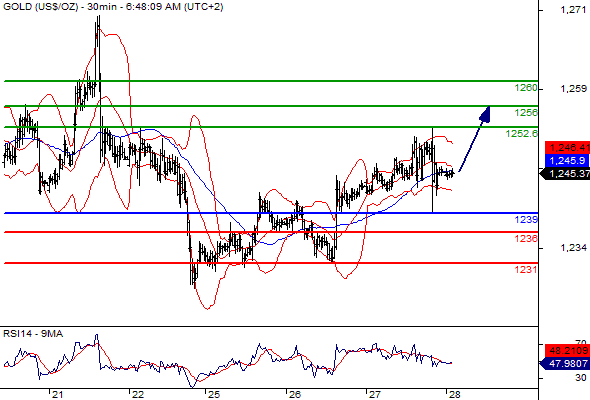Click date label 26 on time axis
Image resolution: width=590 pixels, height=400 pixels.
click(295, 395)
